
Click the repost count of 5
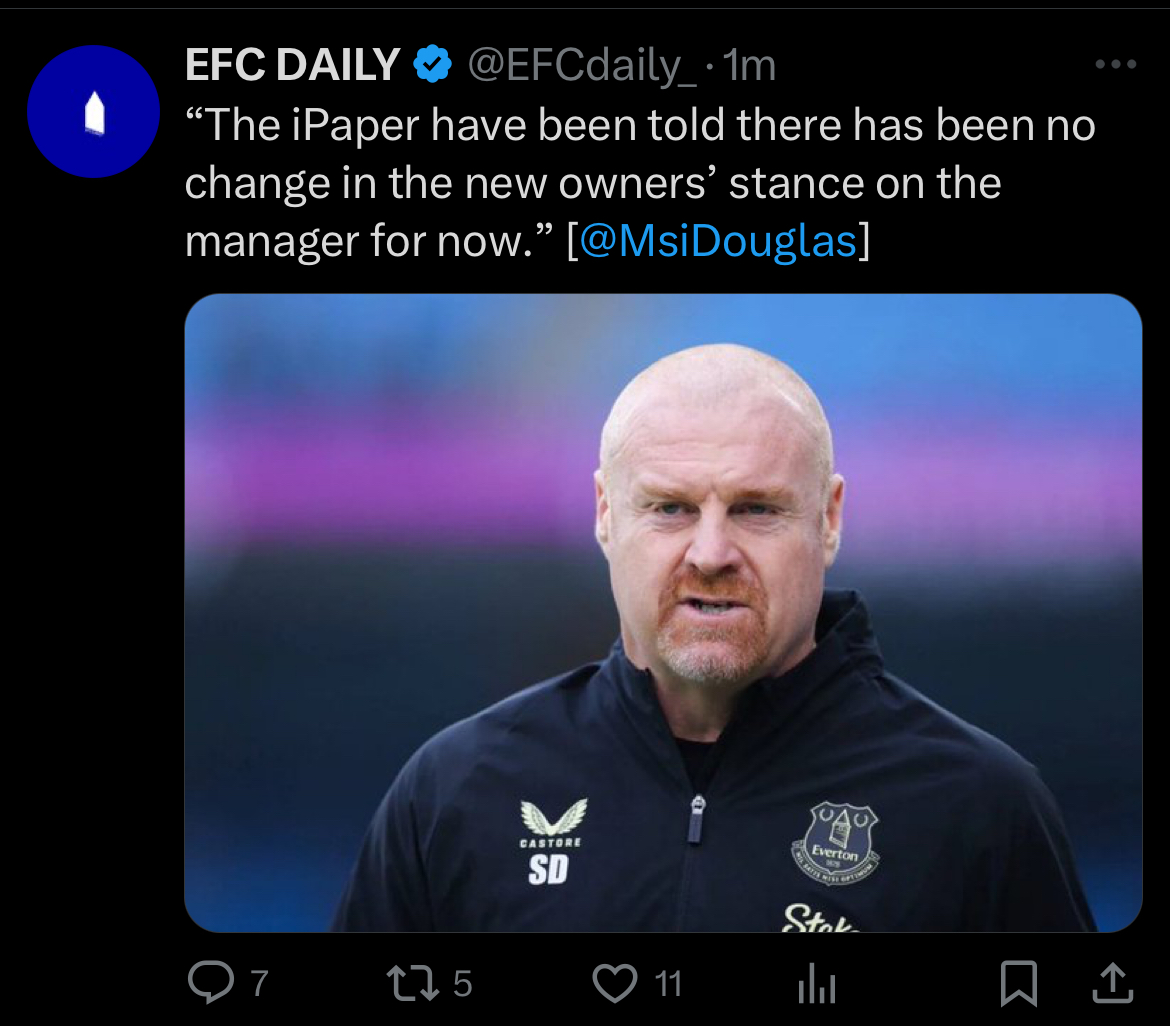[462, 984]
